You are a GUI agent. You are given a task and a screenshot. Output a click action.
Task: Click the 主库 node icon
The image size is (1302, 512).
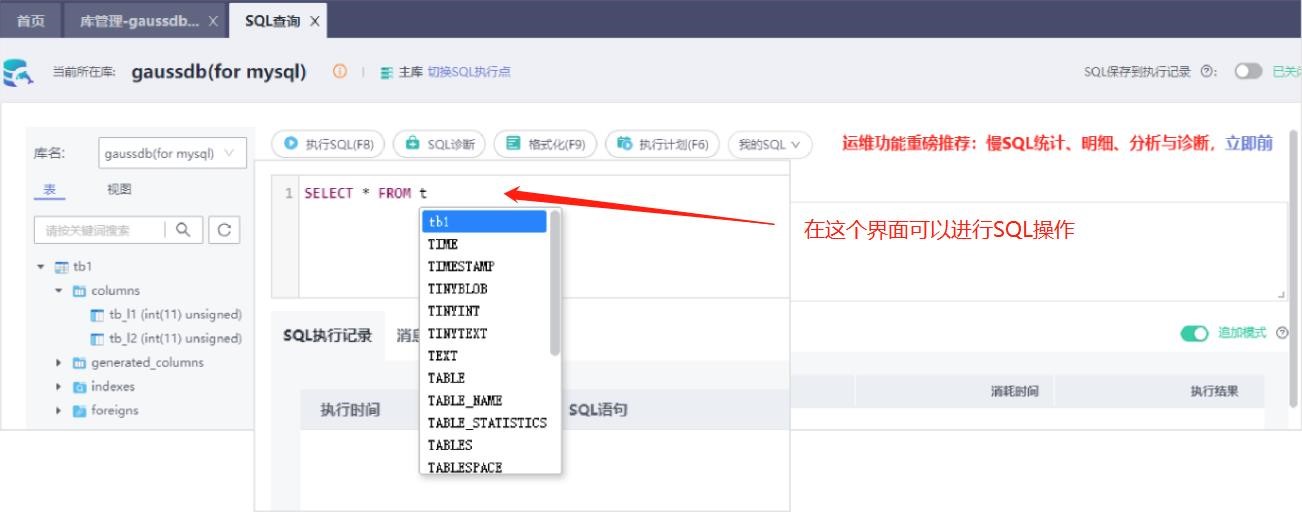coord(387,73)
